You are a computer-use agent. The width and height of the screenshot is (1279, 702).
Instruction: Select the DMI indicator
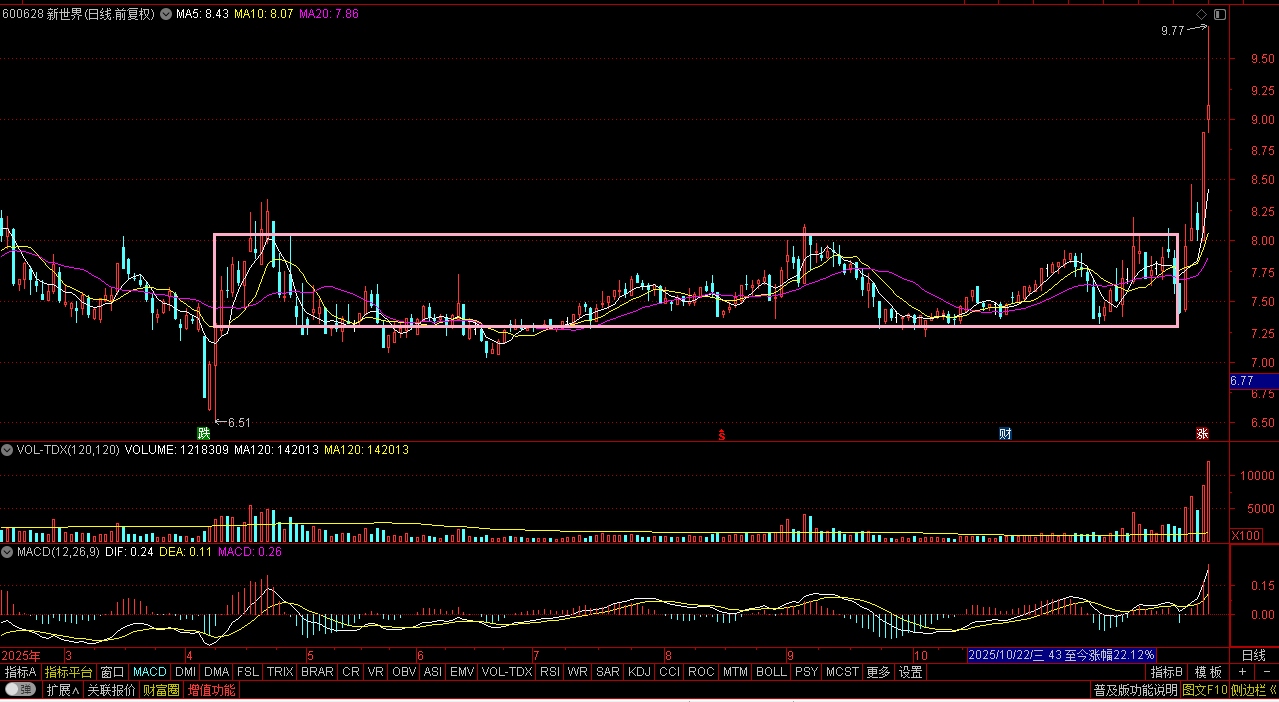point(186,672)
